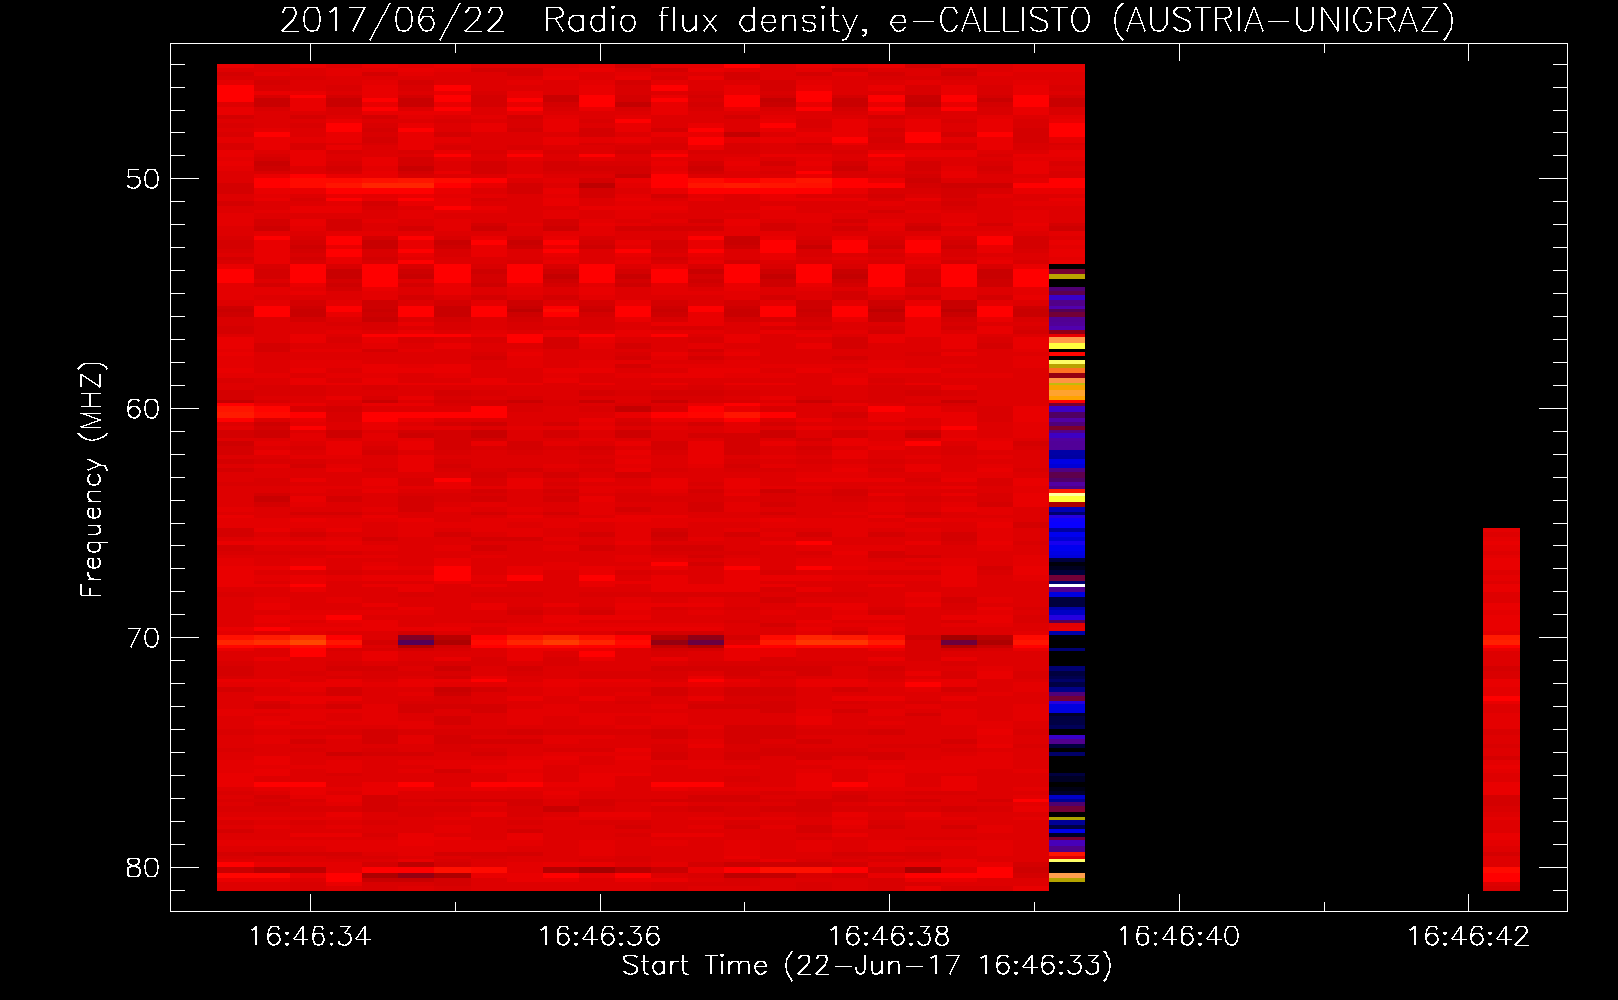The height and width of the screenshot is (1000, 1618).
Task: Click the multicolored blue-yellow spectrum column
Action: (x=1067, y=573)
